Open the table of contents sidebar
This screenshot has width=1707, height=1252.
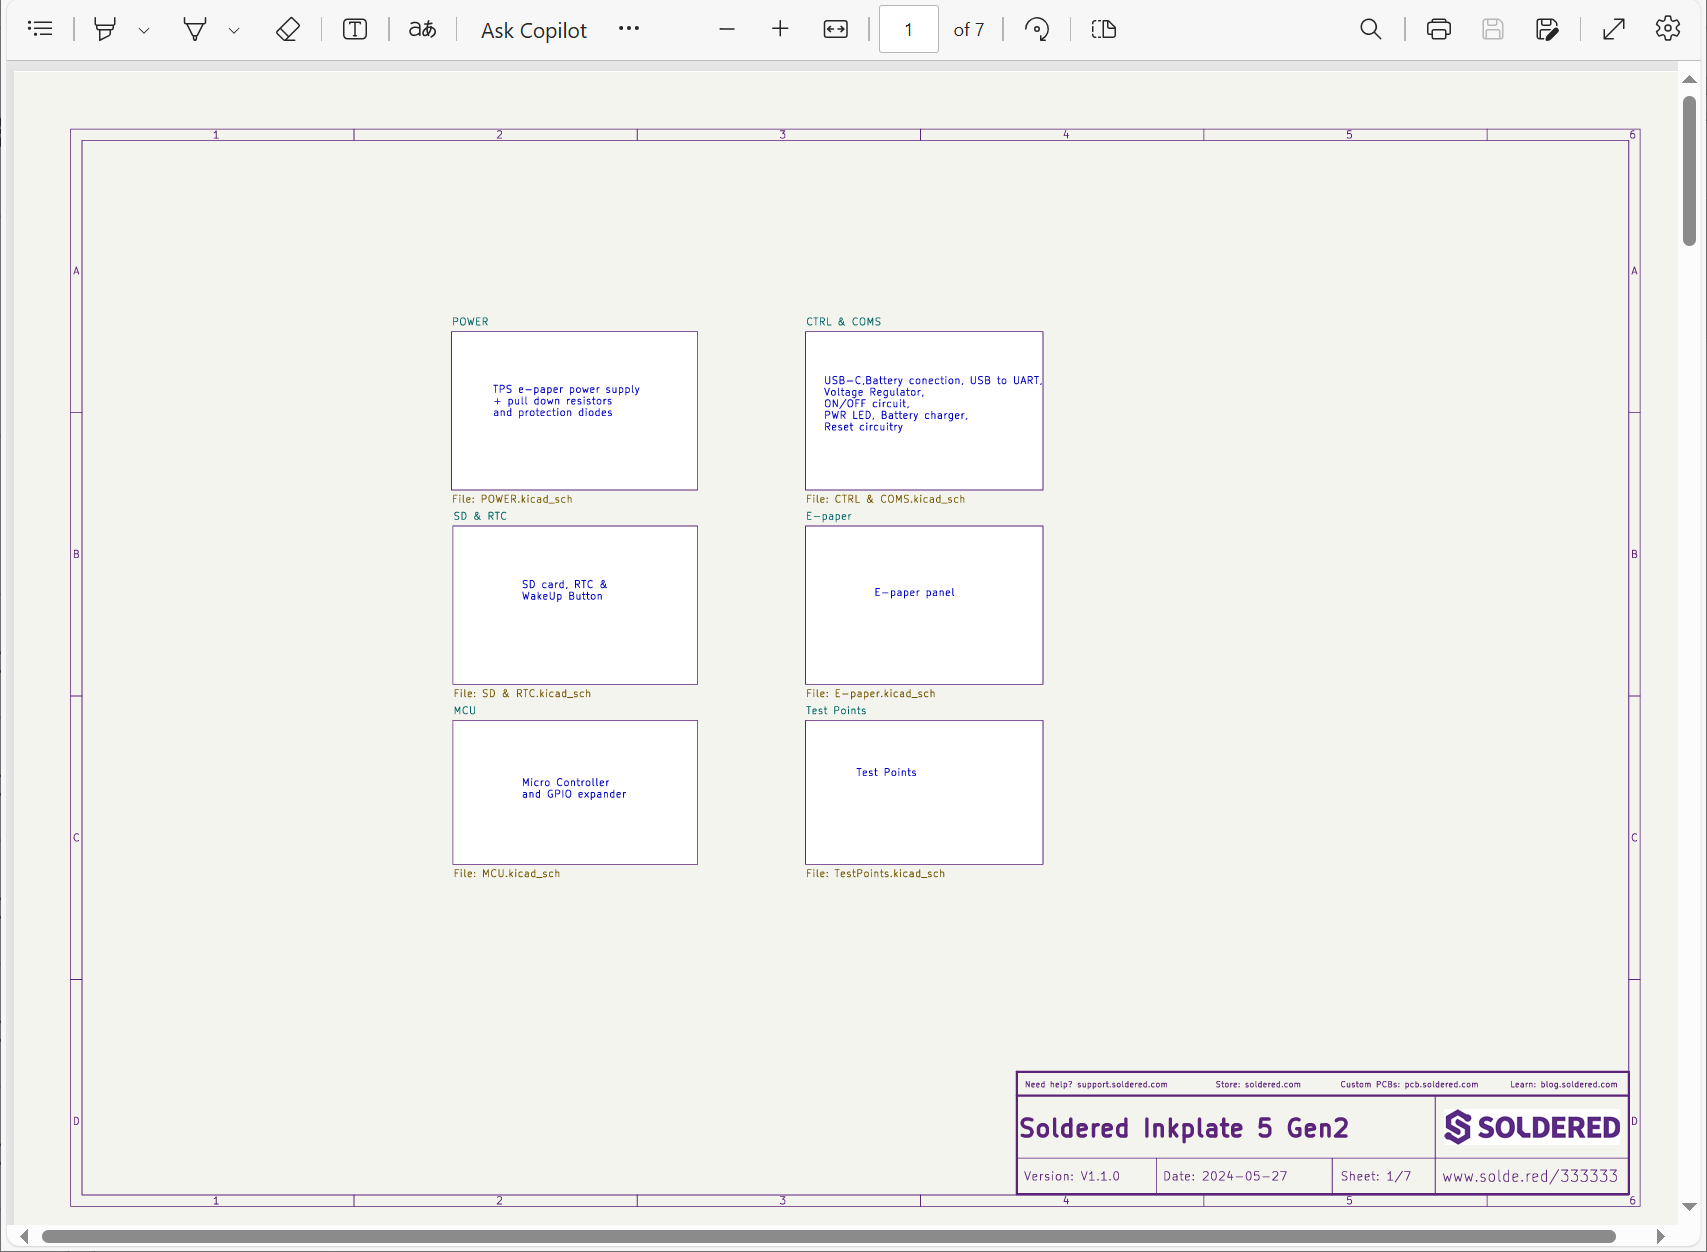point(40,29)
